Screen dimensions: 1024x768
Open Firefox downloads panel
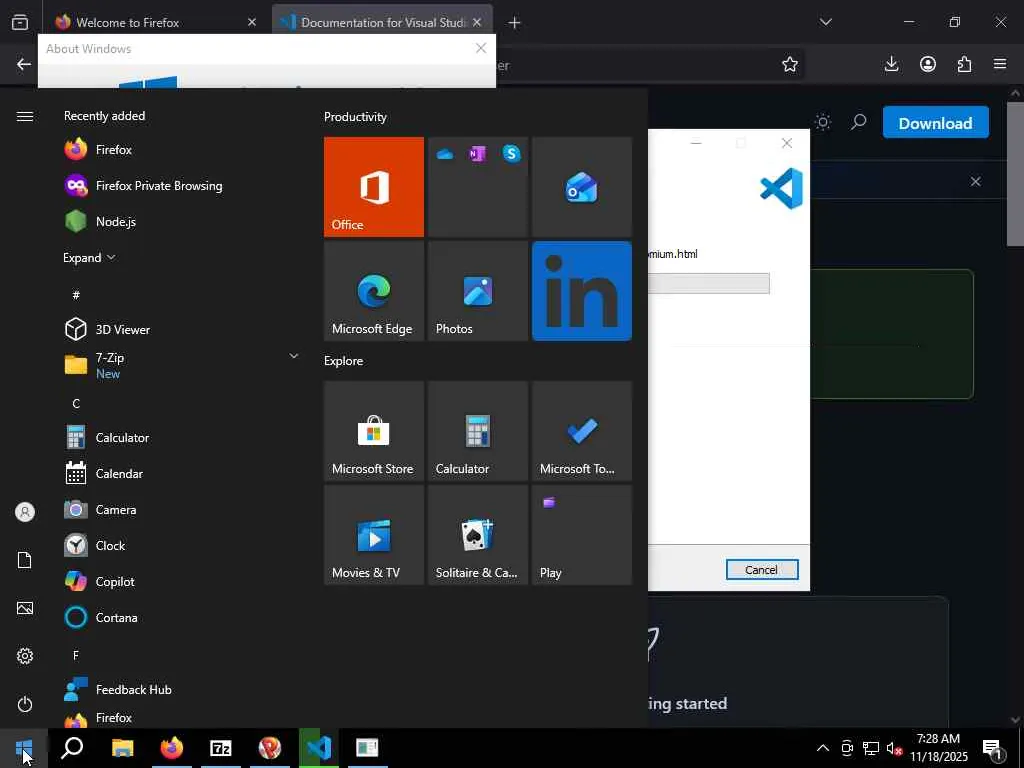891,64
